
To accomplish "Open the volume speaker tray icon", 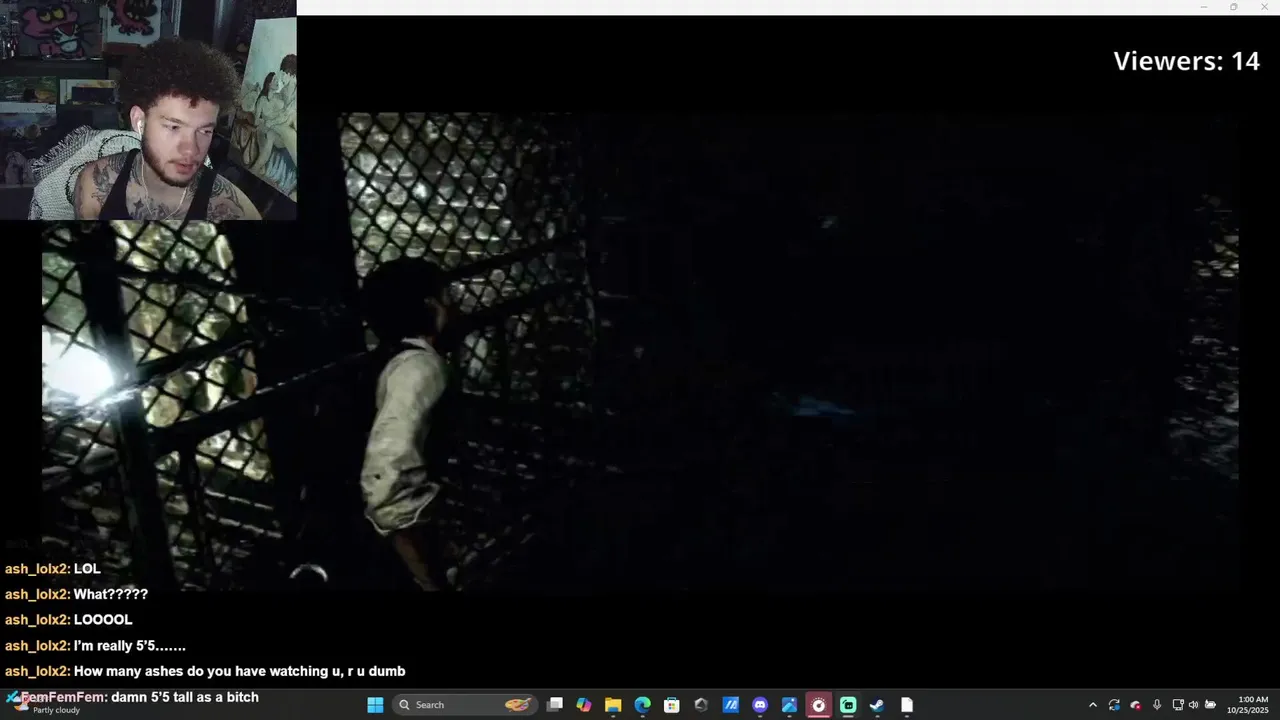I will [x=1193, y=705].
